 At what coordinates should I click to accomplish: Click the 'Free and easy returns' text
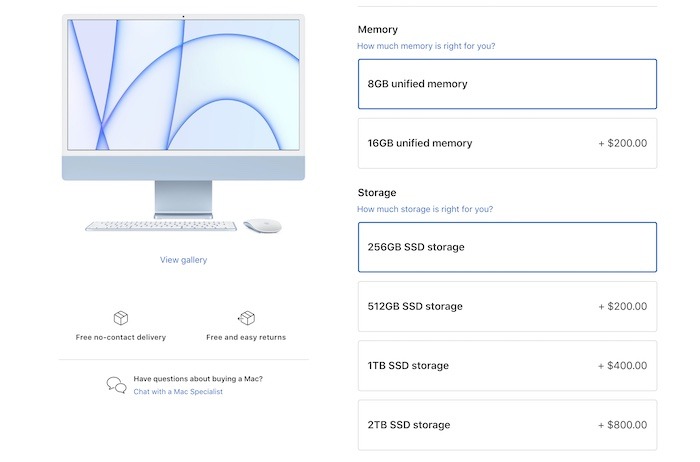pos(246,337)
